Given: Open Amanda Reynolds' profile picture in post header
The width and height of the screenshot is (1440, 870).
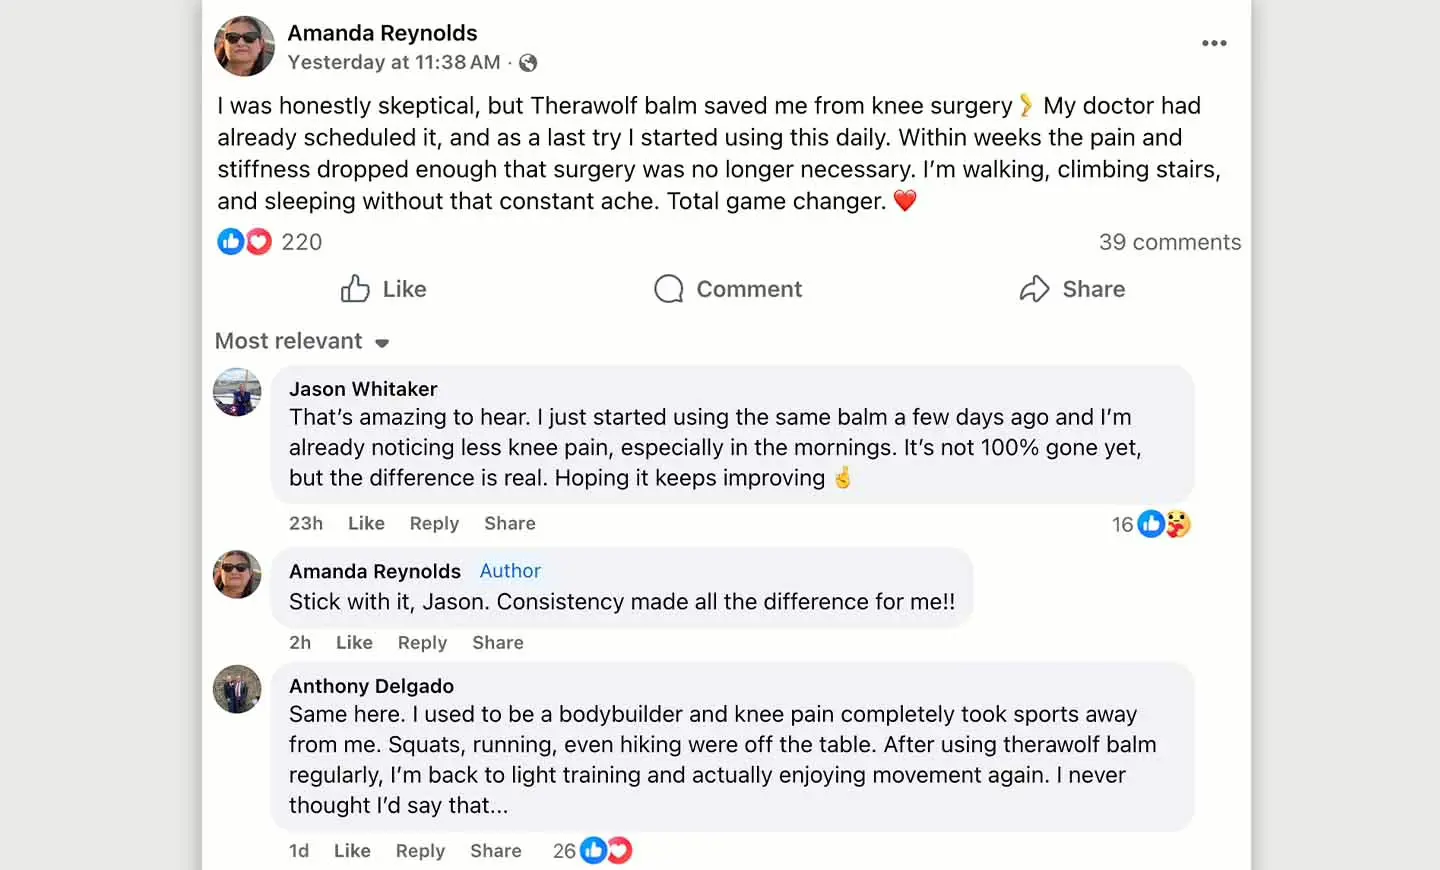Looking at the screenshot, I should click(244, 46).
